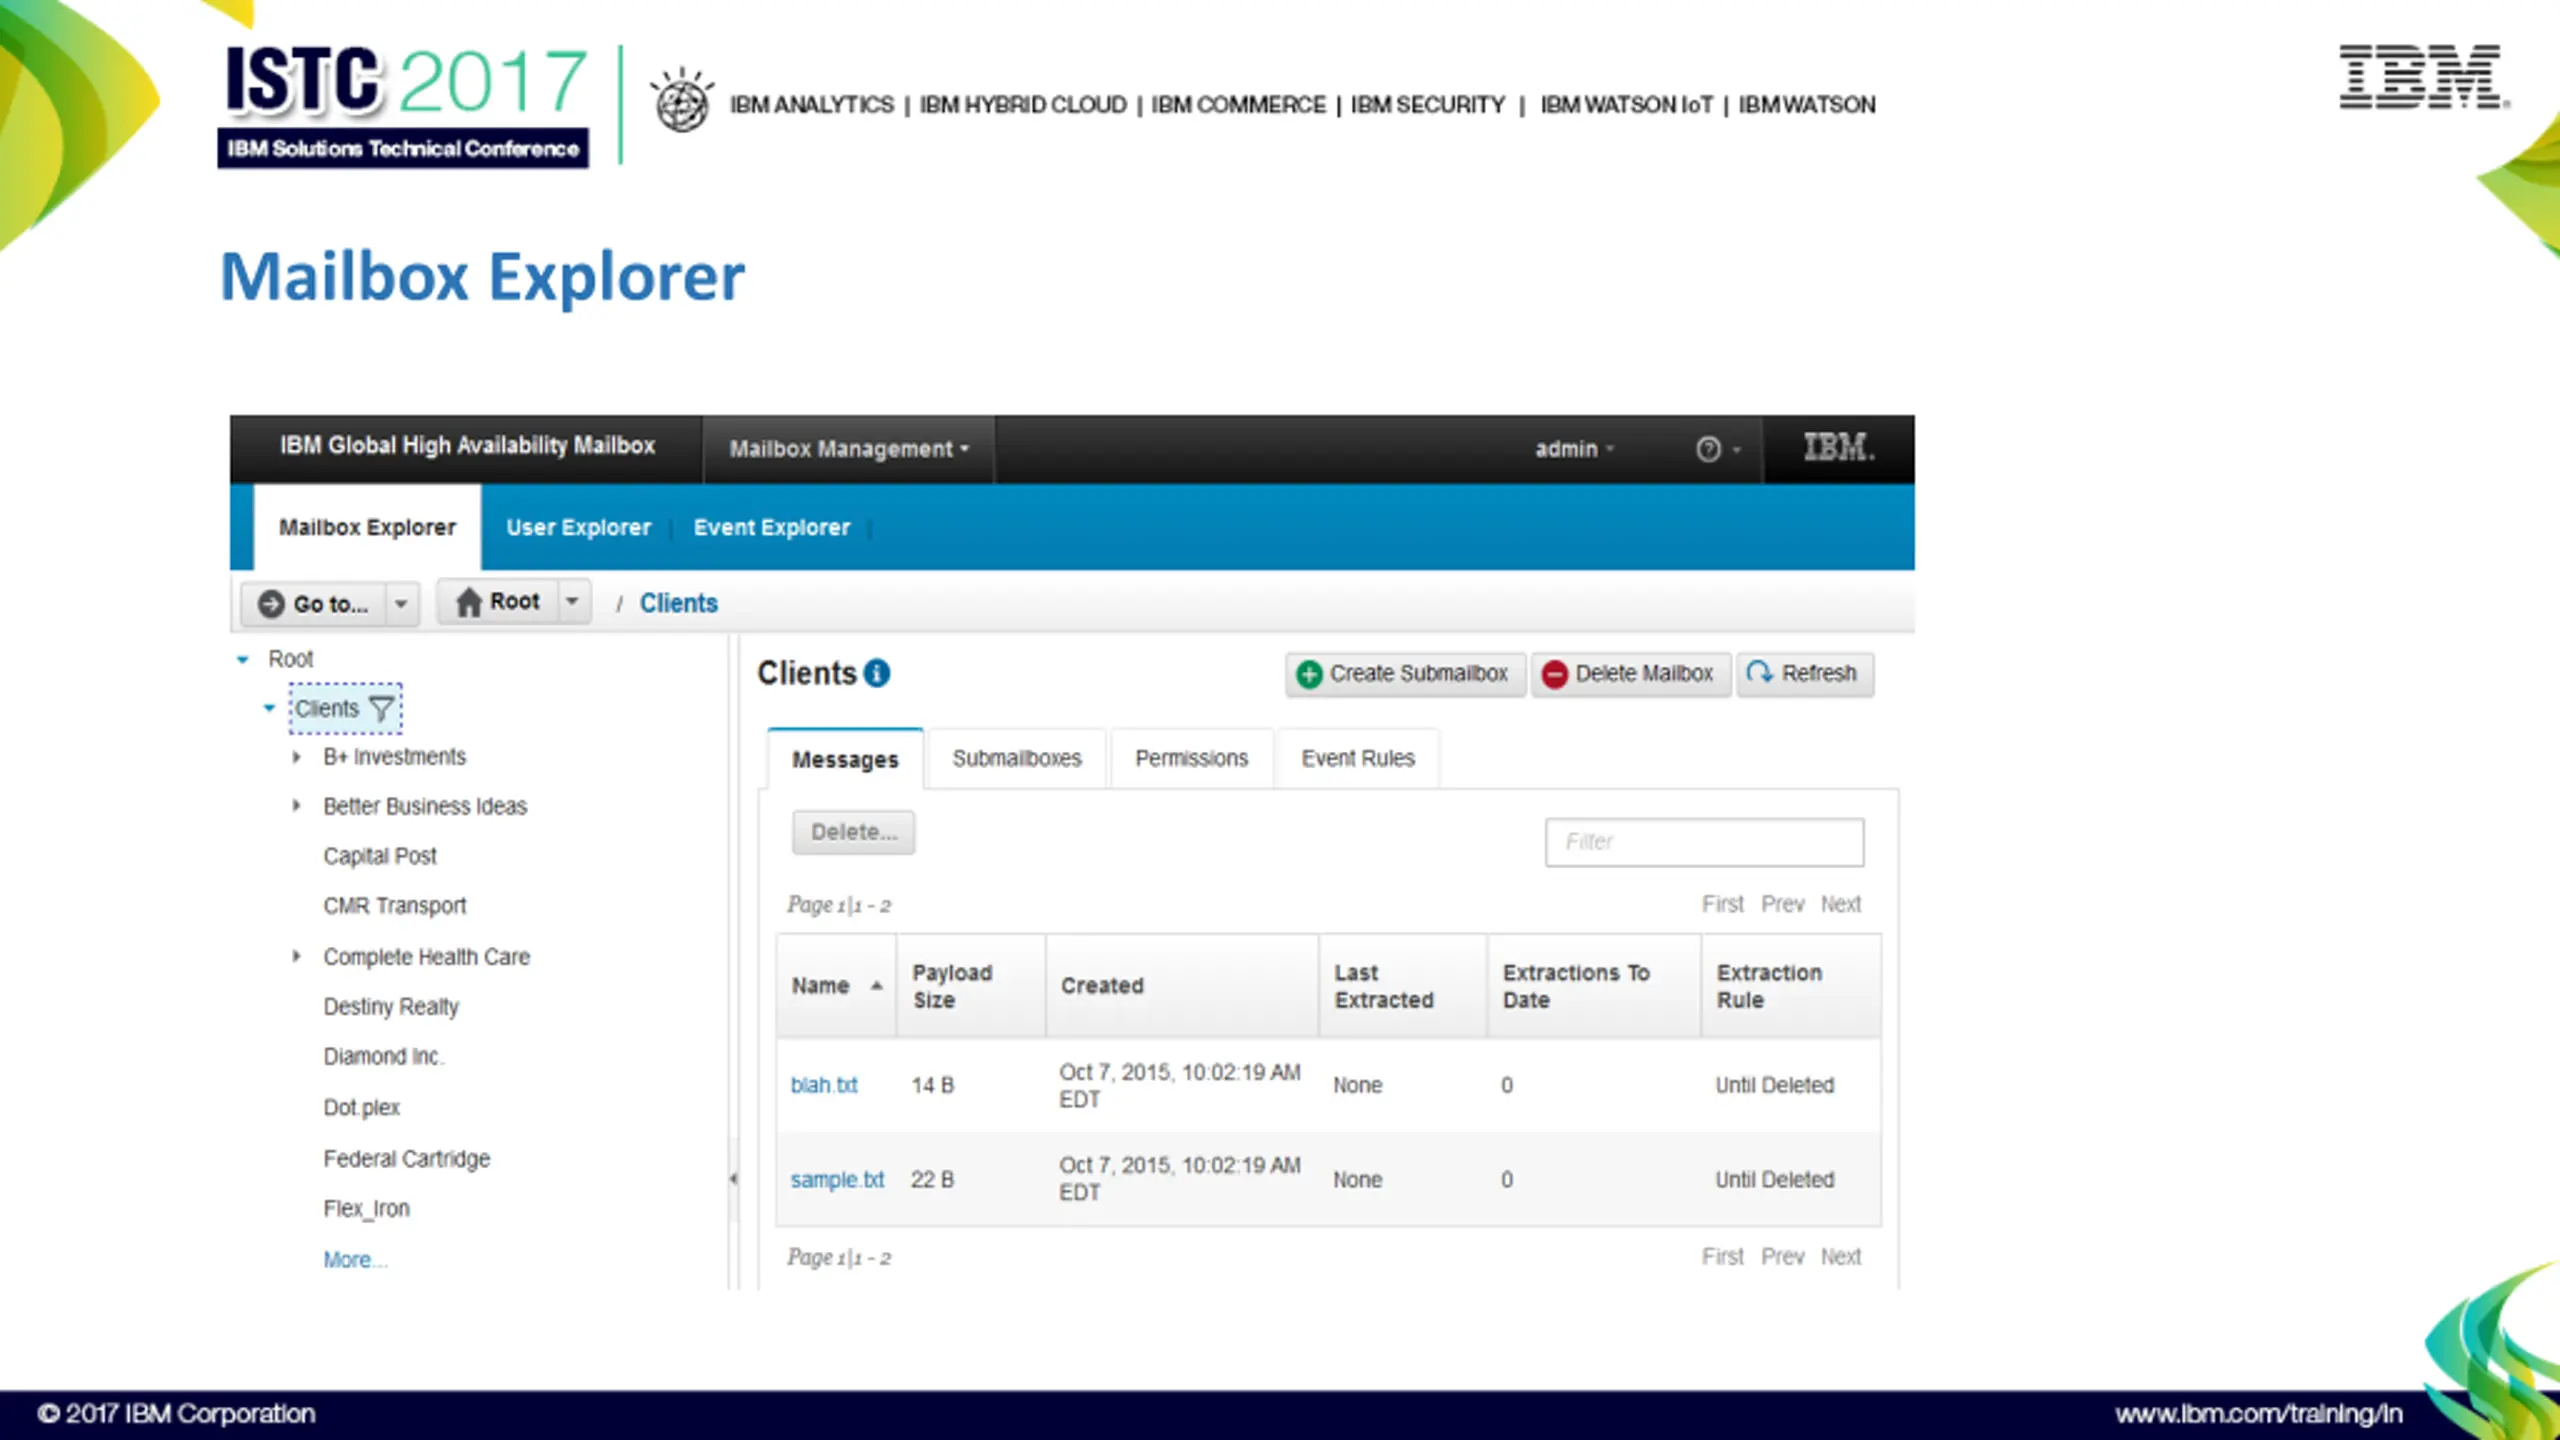Image resolution: width=2560 pixels, height=1440 pixels.
Task: Click the IBM logo in the app header
Action: click(1838, 447)
